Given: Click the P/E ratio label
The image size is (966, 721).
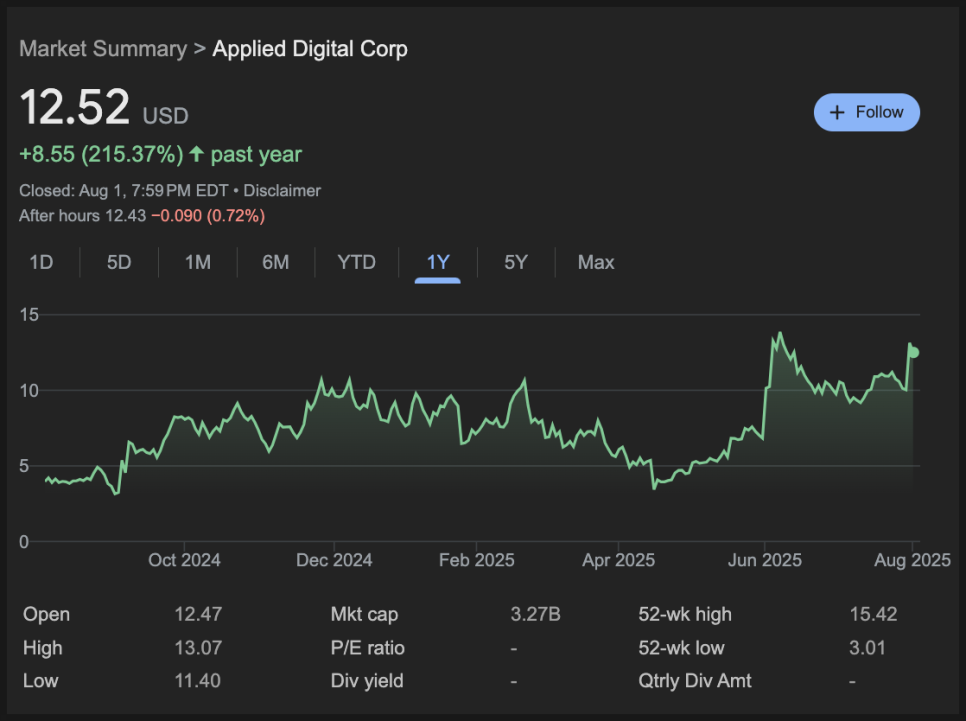Looking at the screenshot, I should coord(368,648).
